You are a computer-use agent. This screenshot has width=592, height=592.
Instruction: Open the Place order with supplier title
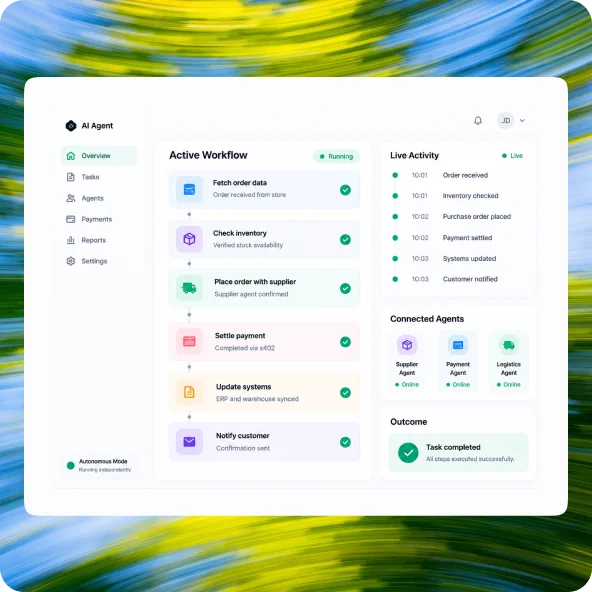tap(255, 282)
